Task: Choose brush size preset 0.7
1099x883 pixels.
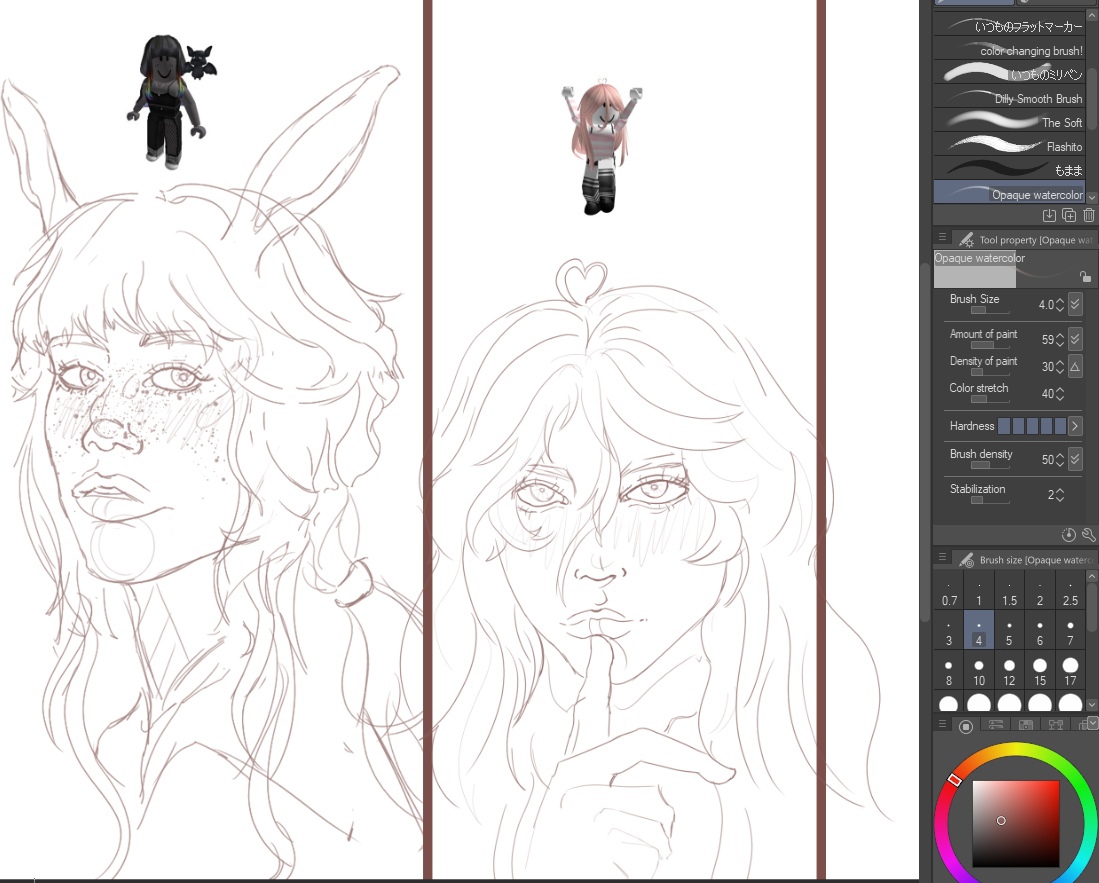Action: (x=949, y=591)
